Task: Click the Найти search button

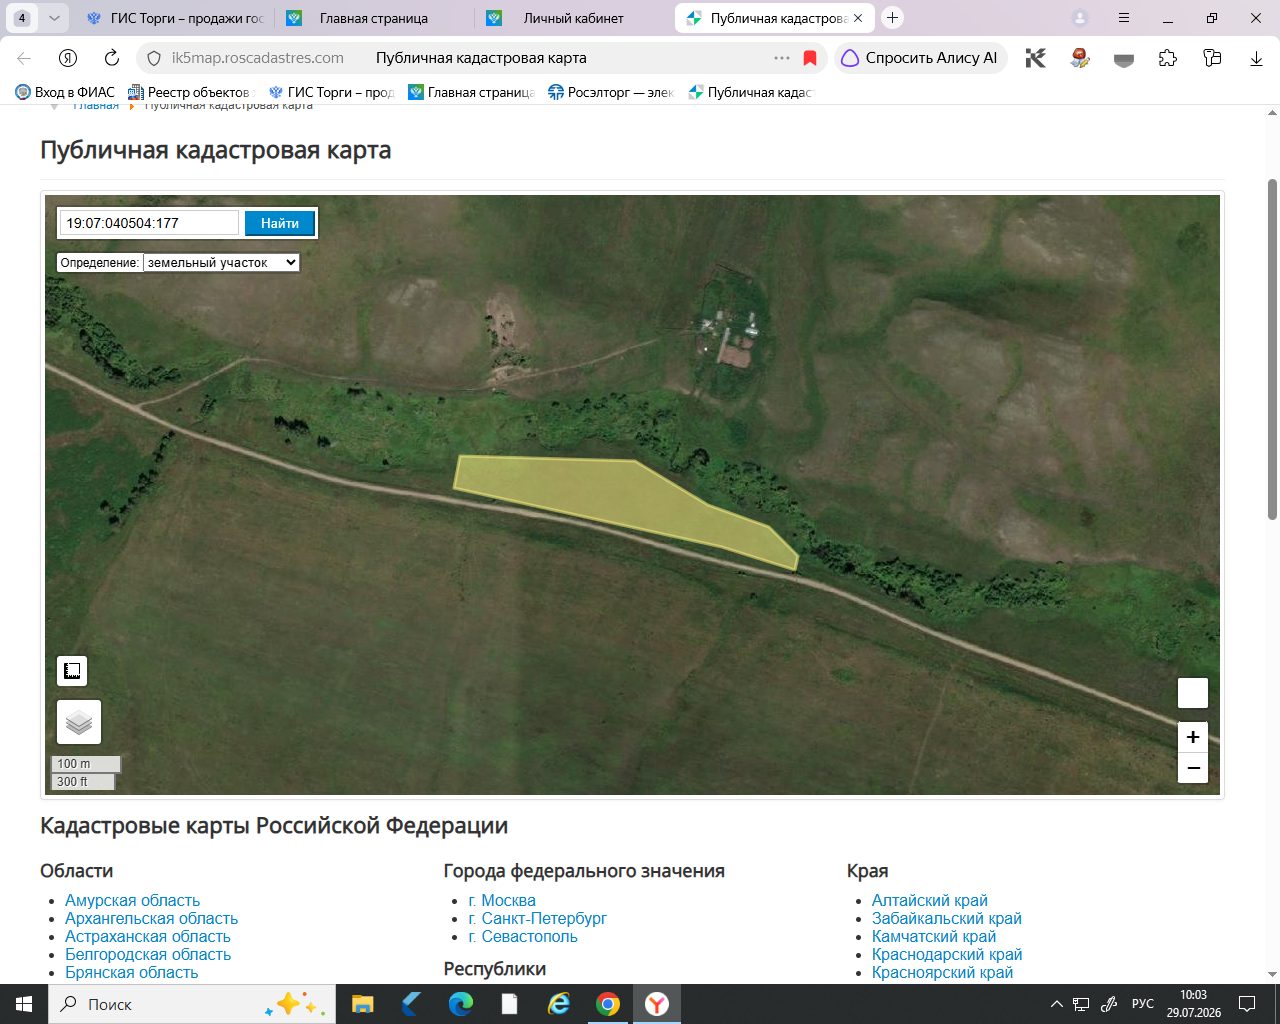Action: [280, 223]
